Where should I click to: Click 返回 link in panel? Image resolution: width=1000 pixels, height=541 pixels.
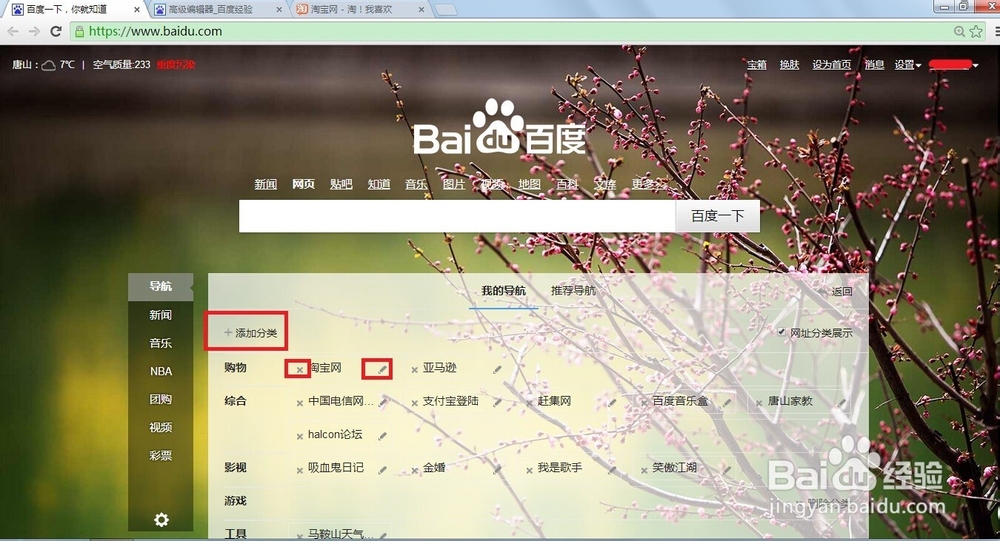(x=842, y=292)
